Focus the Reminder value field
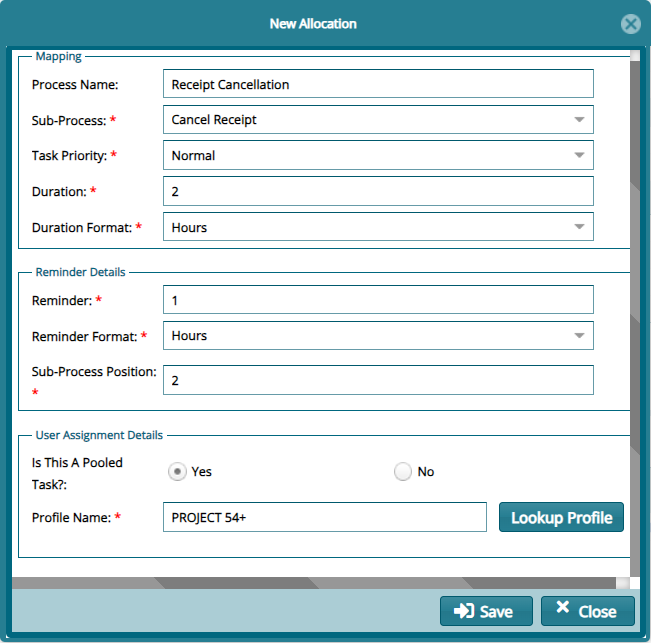 click(378, 300)
